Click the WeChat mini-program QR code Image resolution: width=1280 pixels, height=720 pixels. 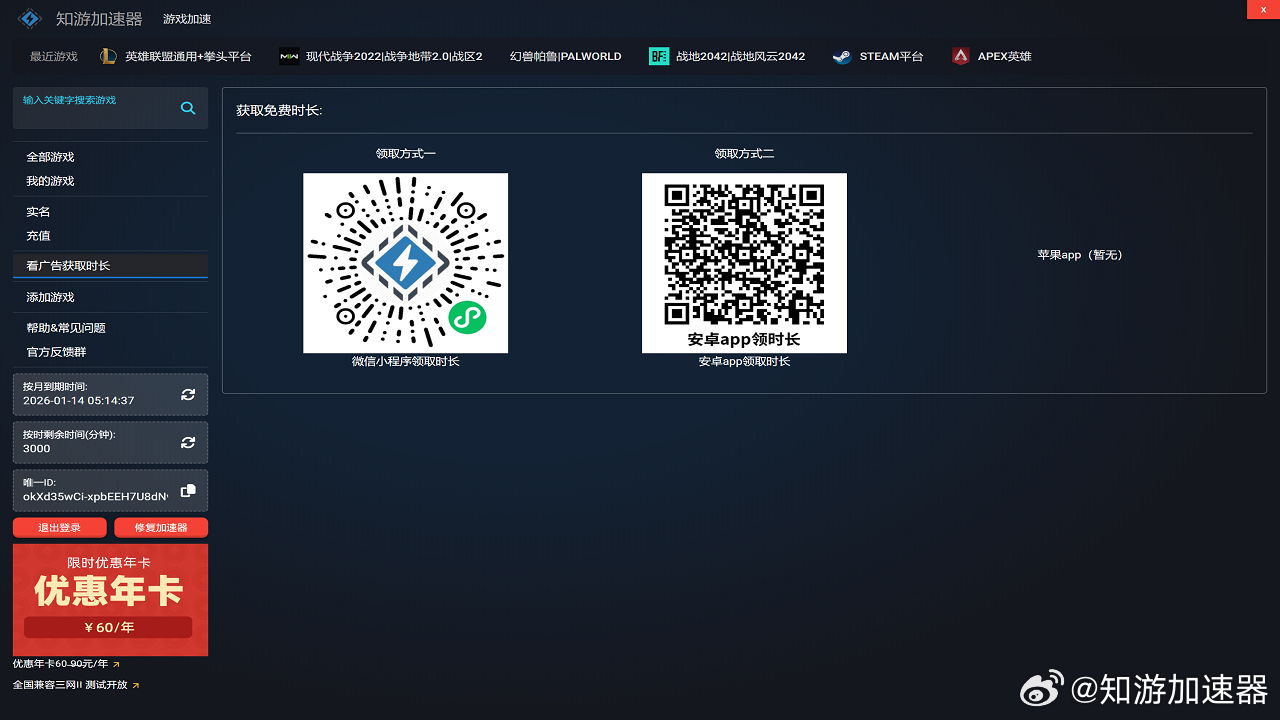(405, 263)
